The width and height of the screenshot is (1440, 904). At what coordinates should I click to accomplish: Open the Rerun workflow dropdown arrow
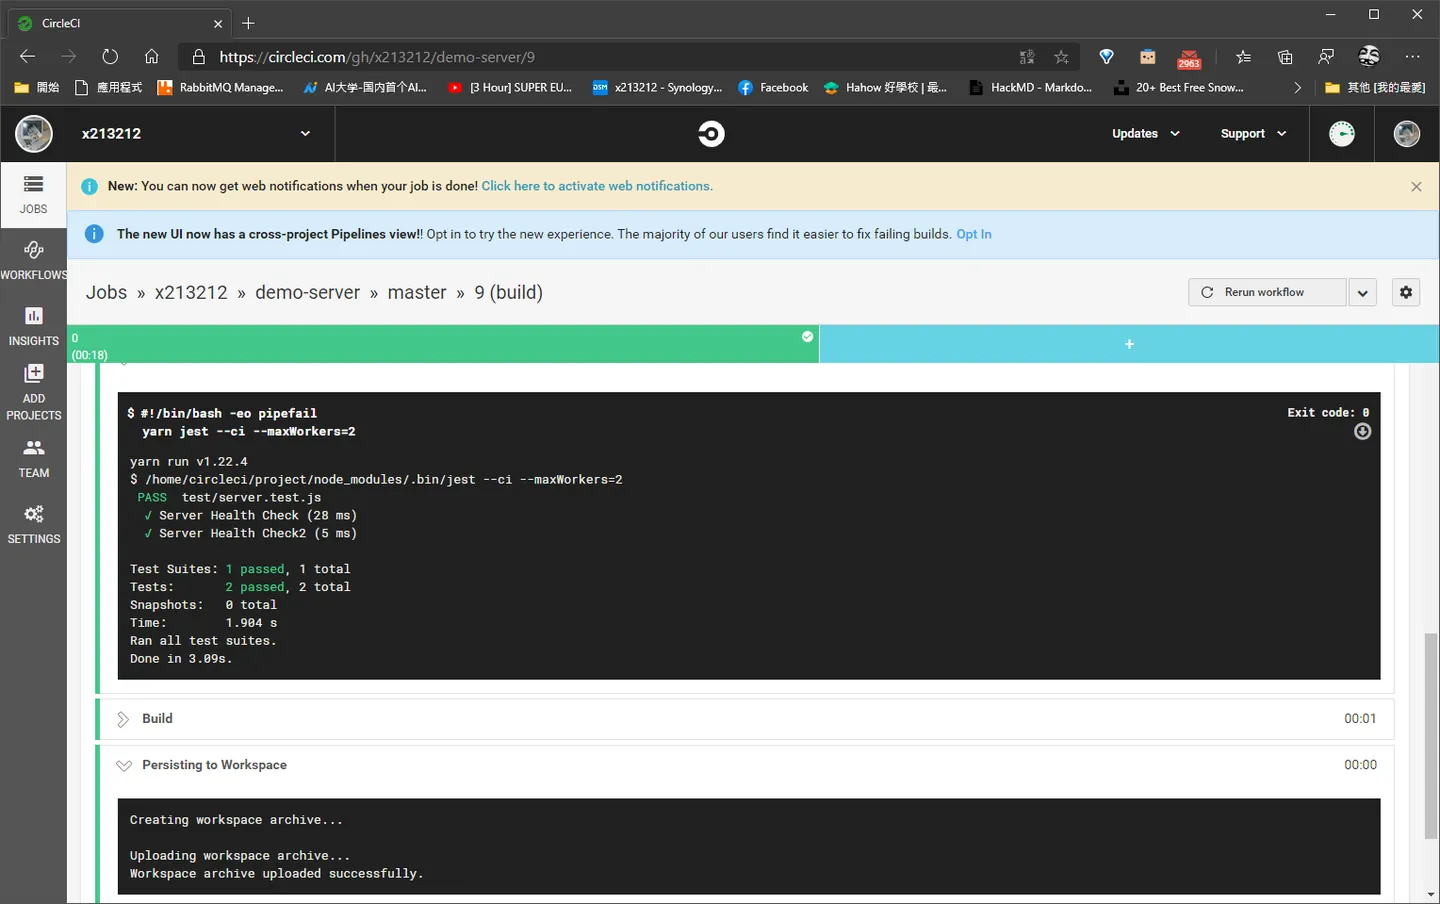pyautogui.click(x=1362, y=292)
